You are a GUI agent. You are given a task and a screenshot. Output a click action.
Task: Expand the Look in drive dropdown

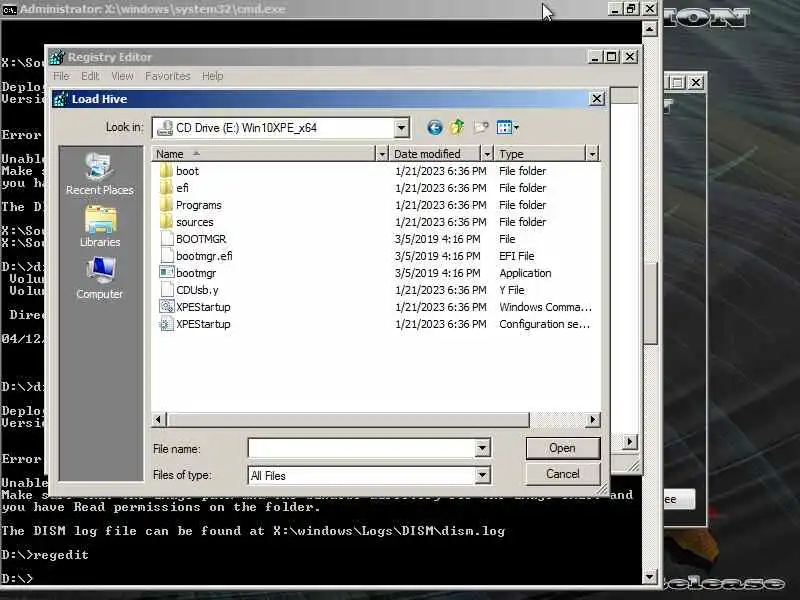coord(402,128)
